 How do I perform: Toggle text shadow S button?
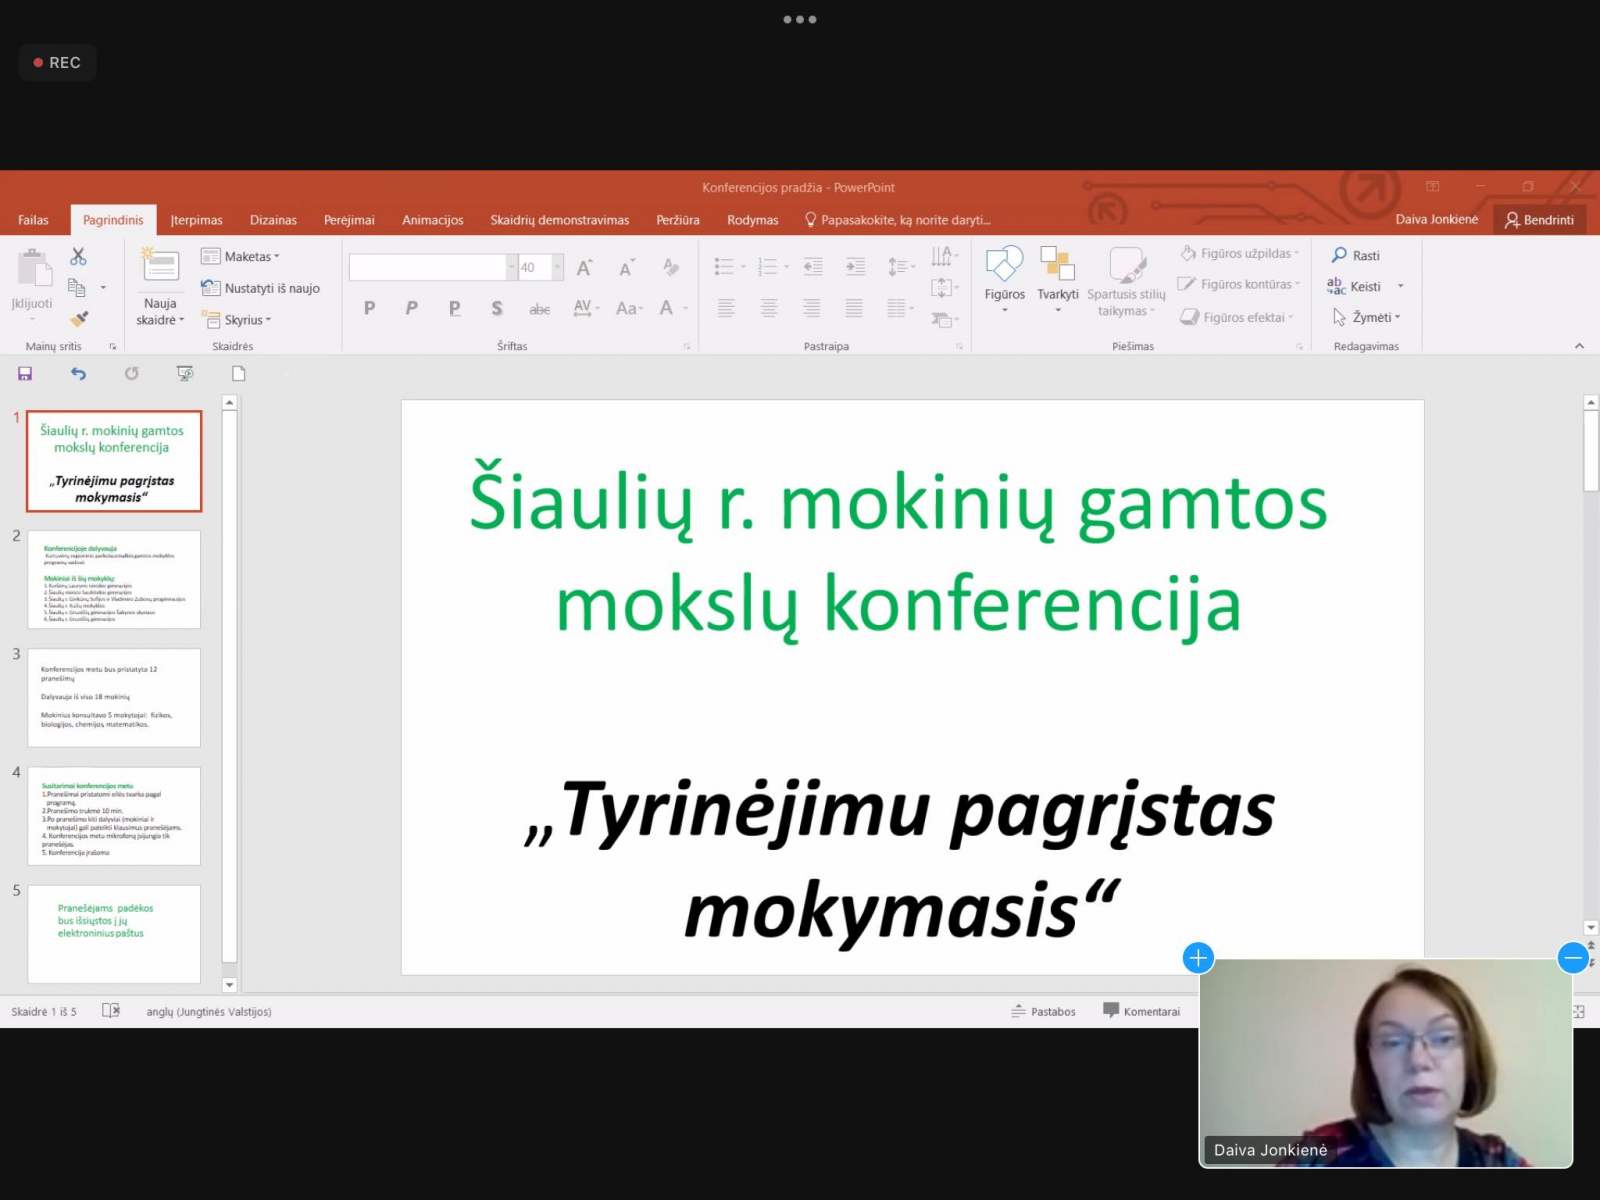pyautogui.click(x=497, y=308)
